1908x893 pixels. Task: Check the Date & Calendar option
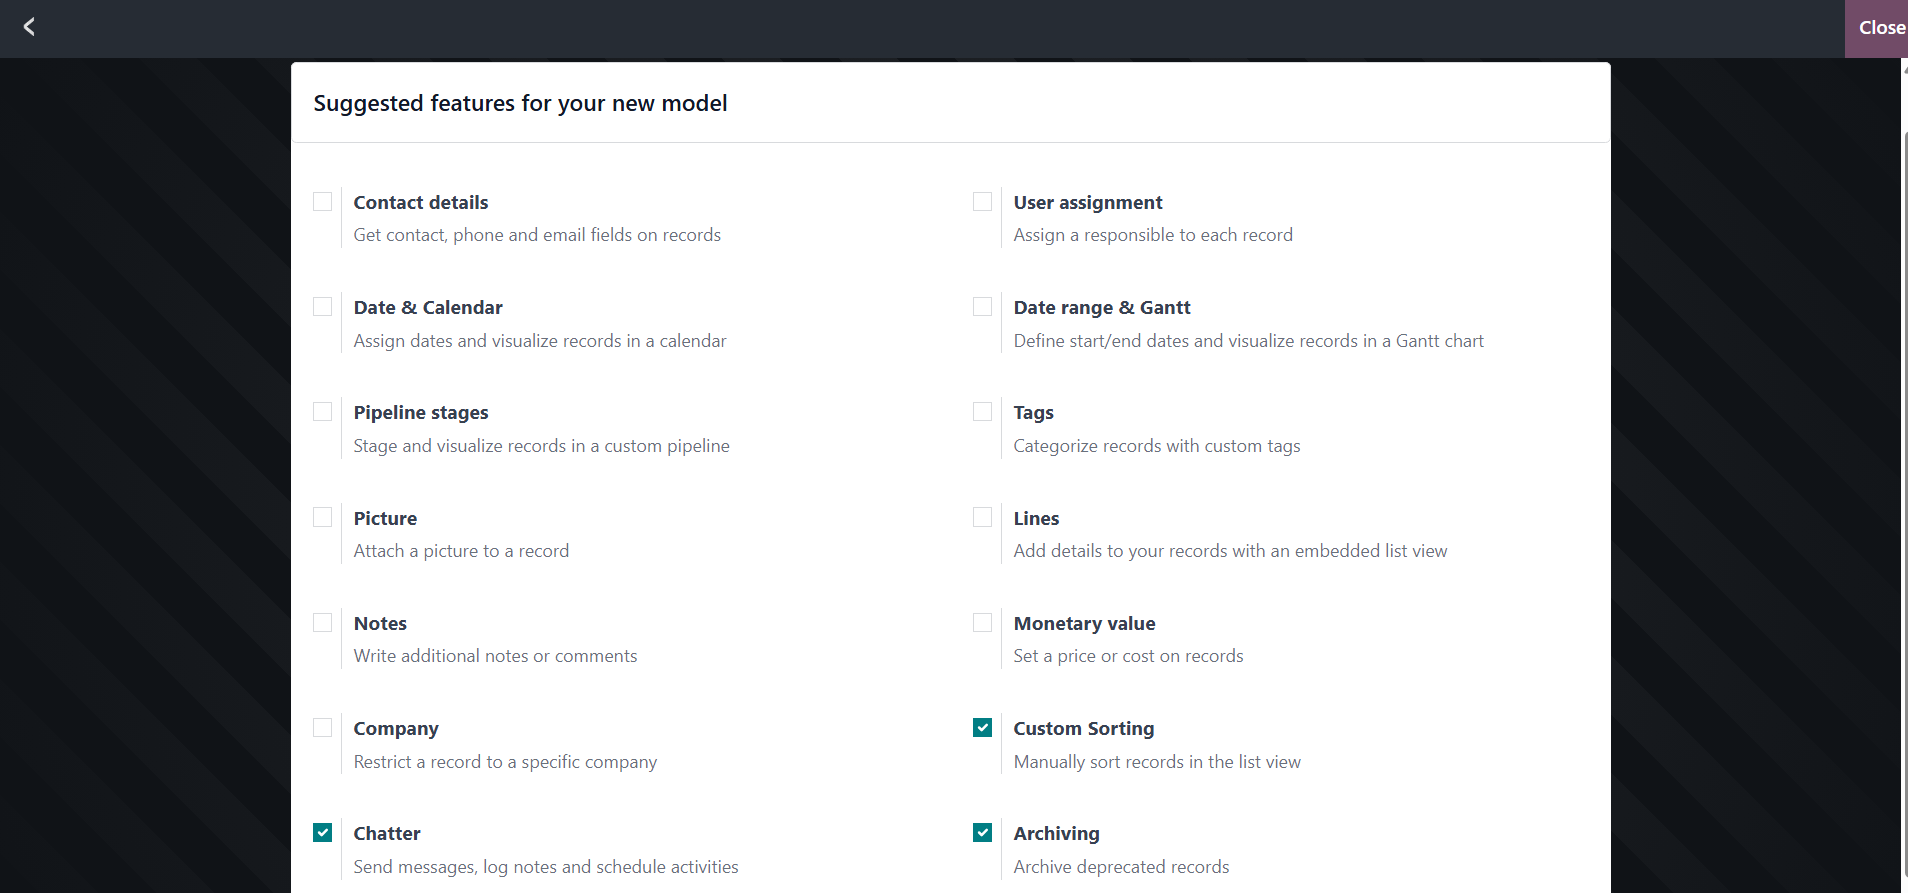[x=323, y=307]
